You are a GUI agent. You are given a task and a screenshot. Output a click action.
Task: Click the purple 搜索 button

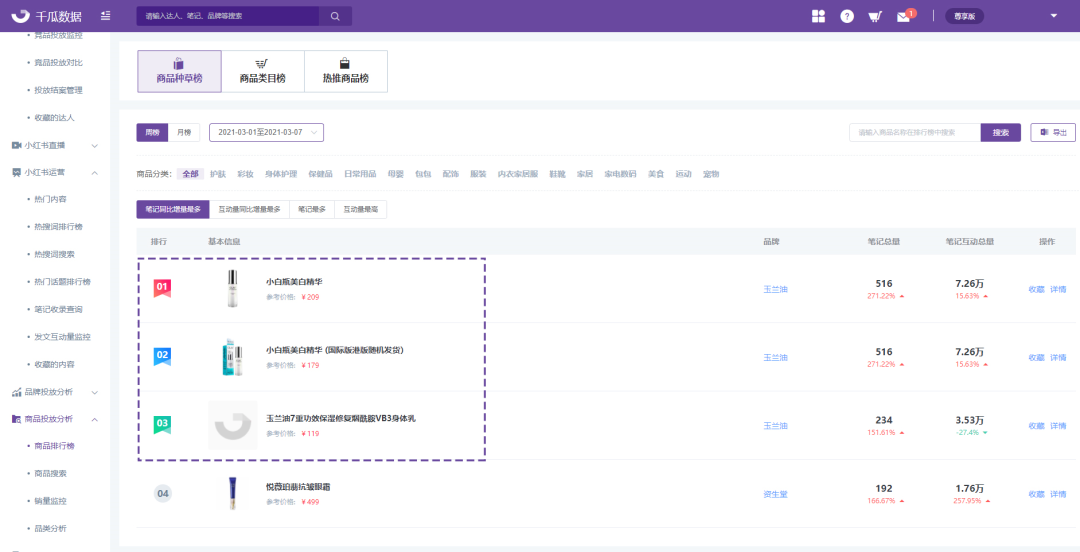click(x=1000, y=132)
